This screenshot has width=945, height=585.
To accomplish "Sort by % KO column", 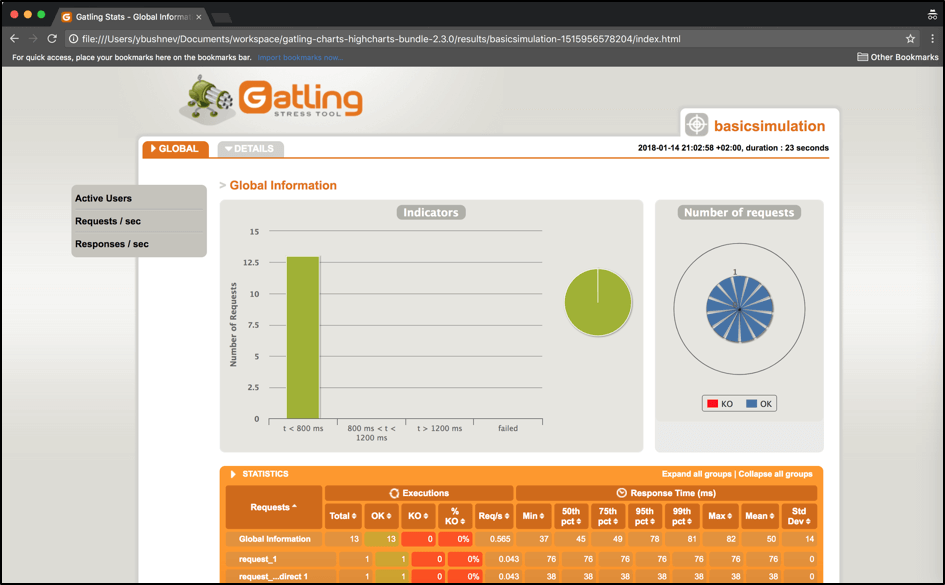I will pos(455,516).
